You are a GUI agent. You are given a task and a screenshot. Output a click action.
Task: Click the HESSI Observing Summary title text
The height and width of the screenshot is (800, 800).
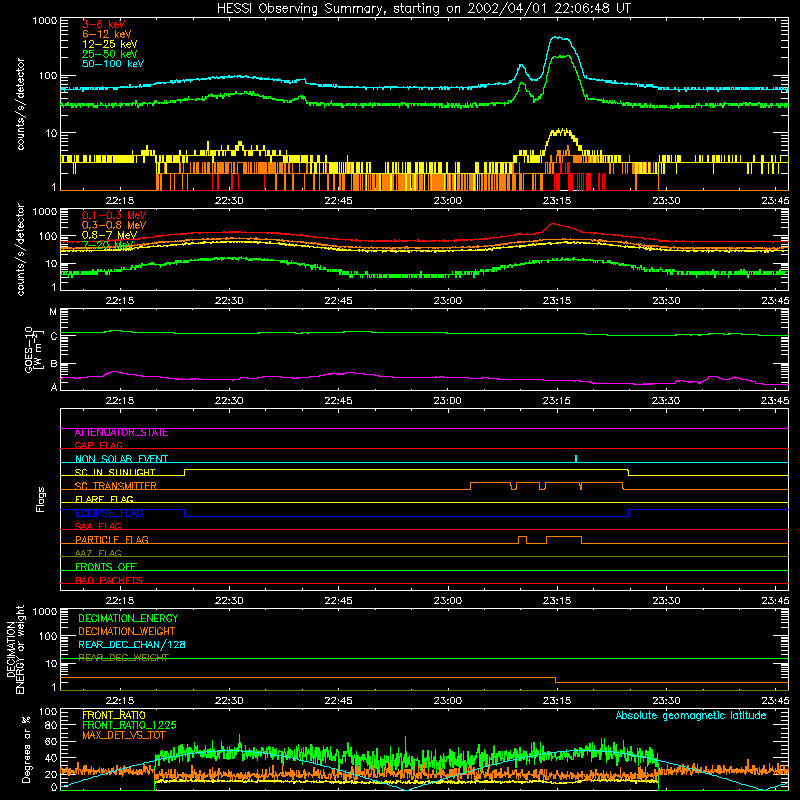(424, 9)
